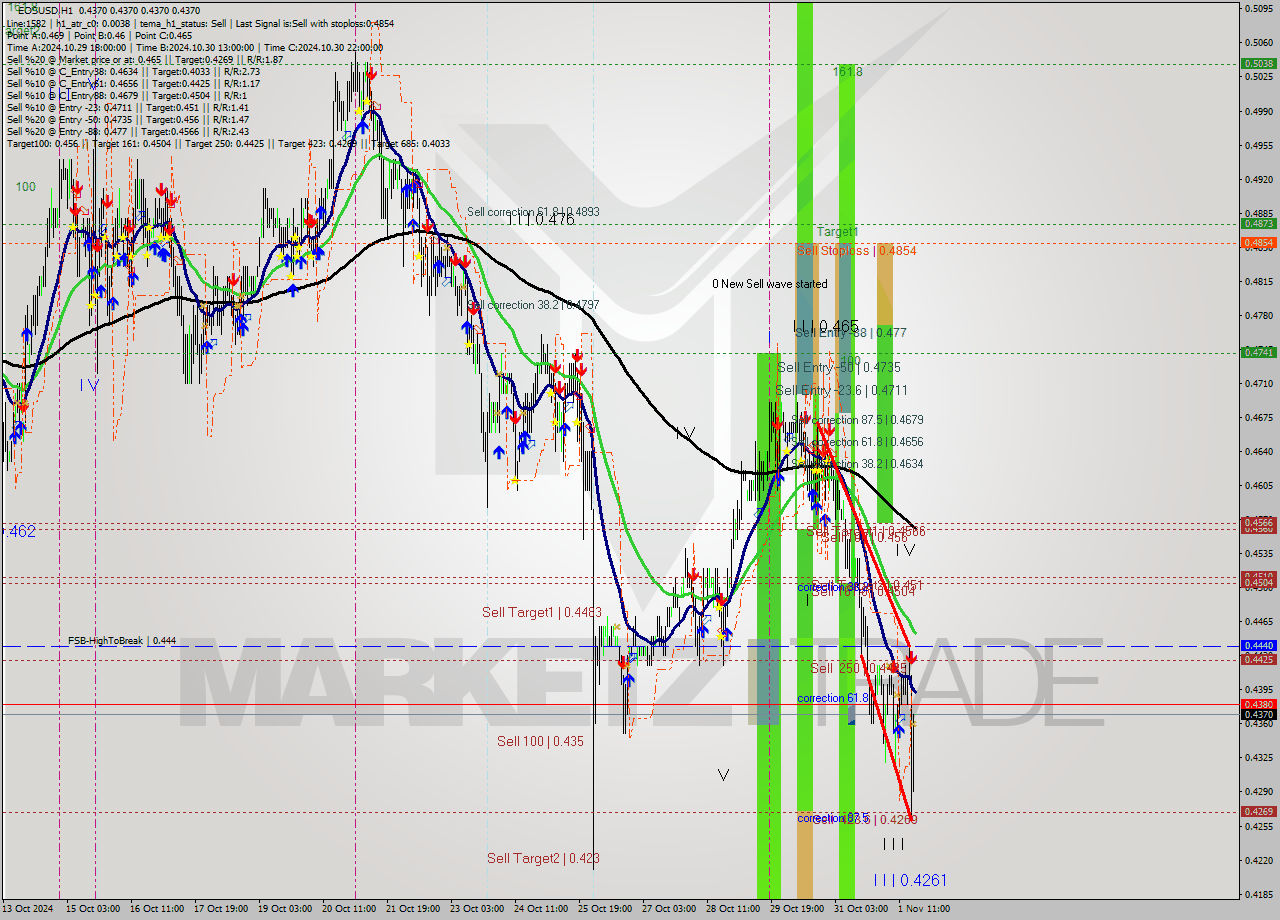Select the 'Sell Target2 | 0.423' label
Image resolution: width=1280 pixels, height=920 pixels.
(543, 858)
